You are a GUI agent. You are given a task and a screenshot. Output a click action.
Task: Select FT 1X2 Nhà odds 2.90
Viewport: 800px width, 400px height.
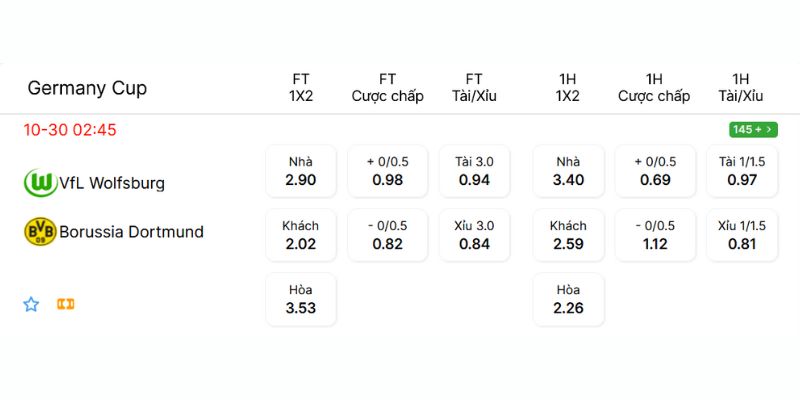pos(300,171)
